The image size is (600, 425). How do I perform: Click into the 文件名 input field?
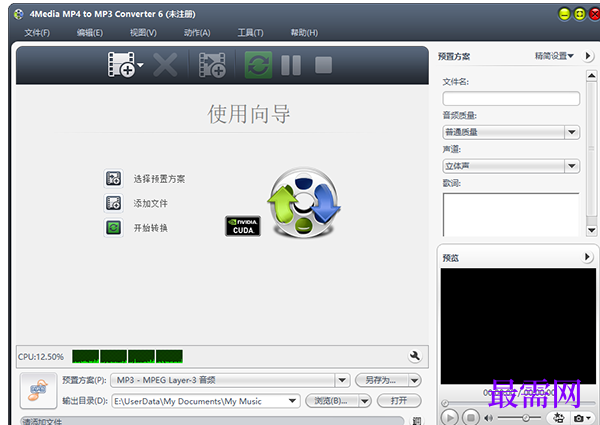[x=511, y=99]
